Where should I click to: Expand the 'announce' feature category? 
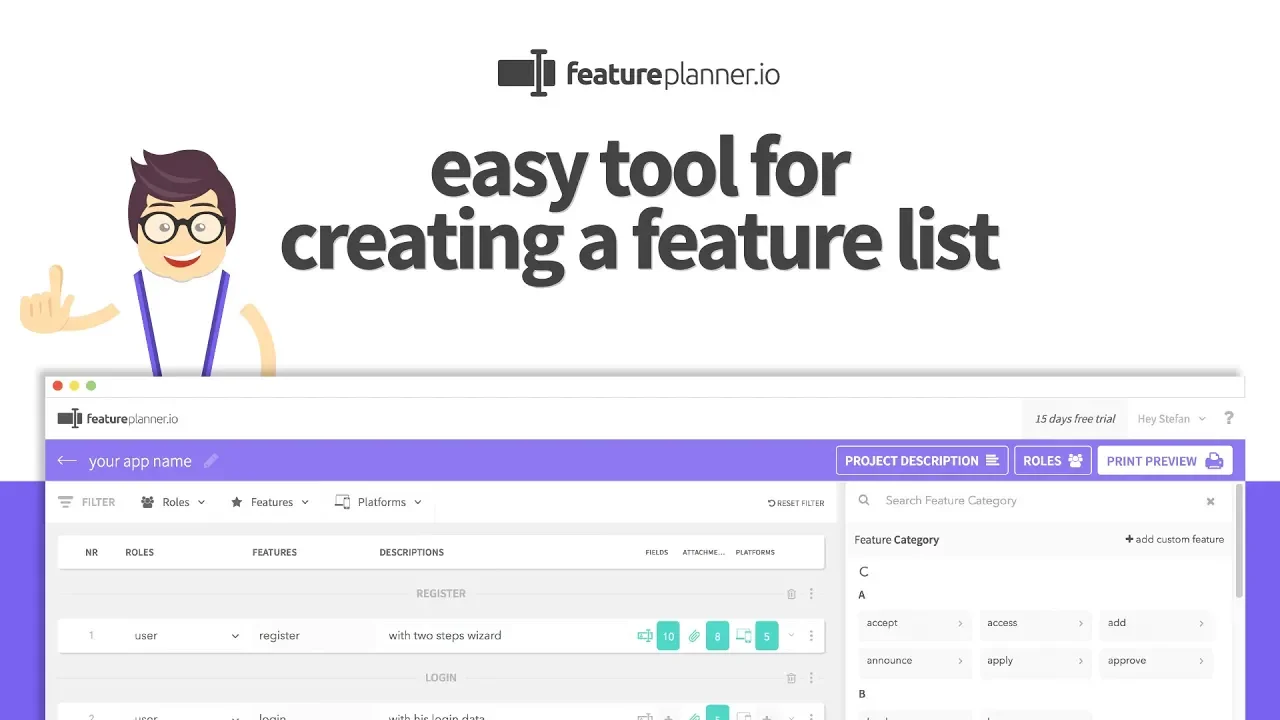[915, 661]
